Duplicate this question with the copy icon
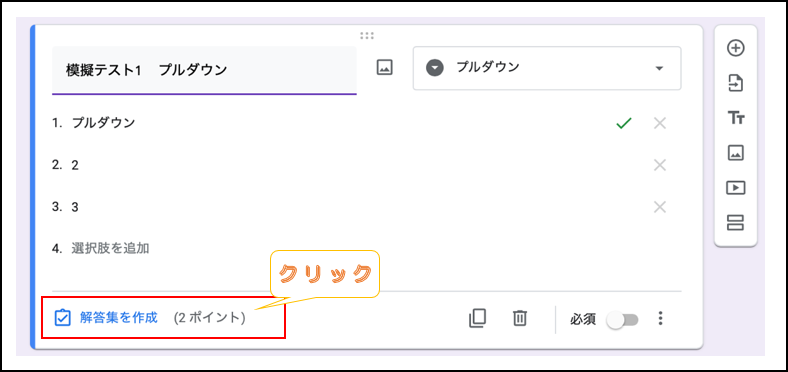The image size is (788, 372). point(477,319)
